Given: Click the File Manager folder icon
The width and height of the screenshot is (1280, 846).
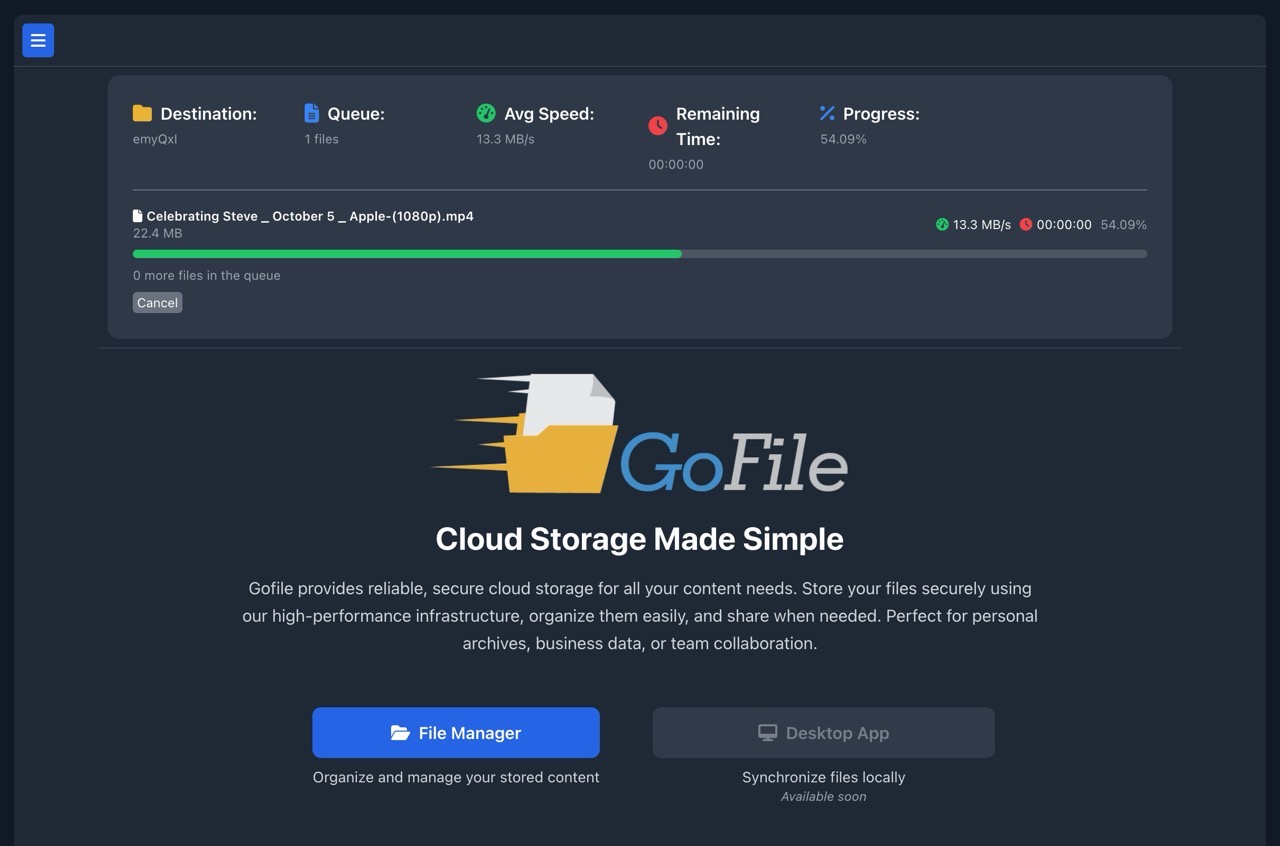Looking at the screenshot, I should (400, 732).
